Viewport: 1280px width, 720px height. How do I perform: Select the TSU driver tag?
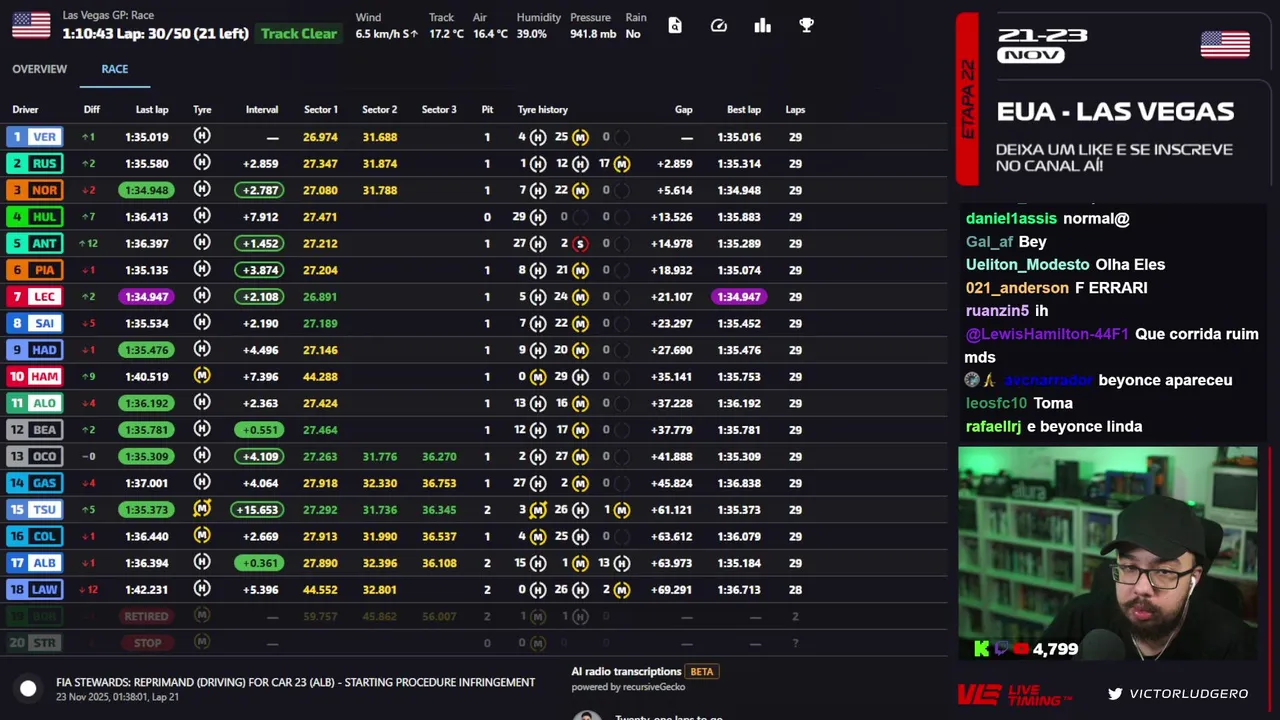pyautogui.click(x=34, y=509)
